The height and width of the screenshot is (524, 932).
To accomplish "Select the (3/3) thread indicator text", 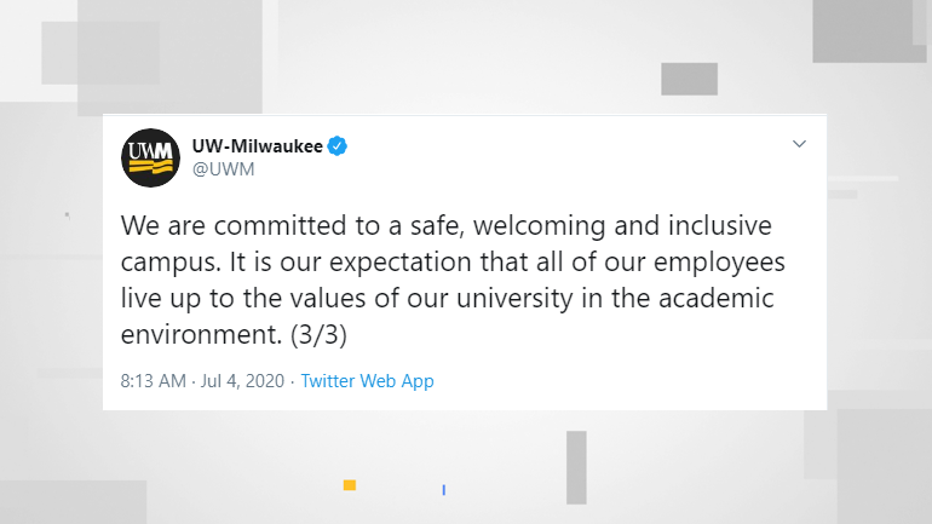I will (319, 334).
